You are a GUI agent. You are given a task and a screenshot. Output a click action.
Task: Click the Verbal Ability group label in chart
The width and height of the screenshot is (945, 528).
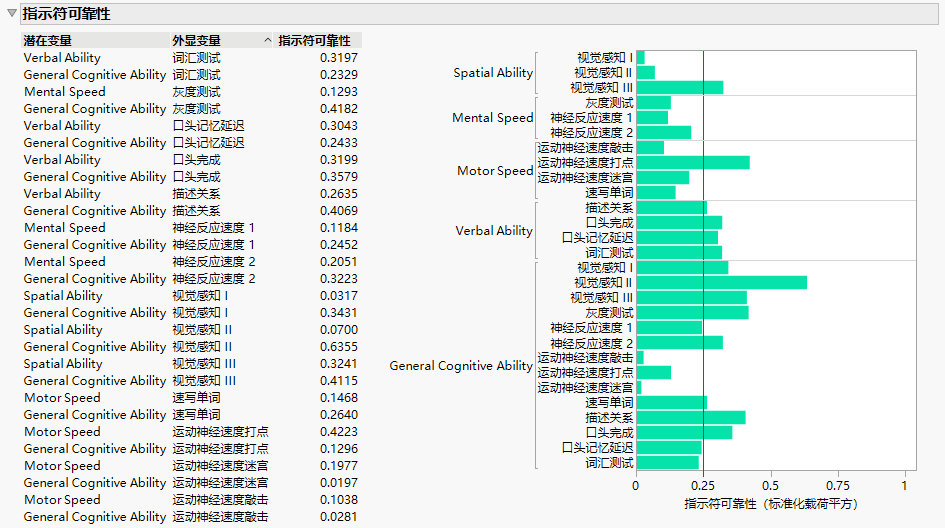tap(494, 231)
